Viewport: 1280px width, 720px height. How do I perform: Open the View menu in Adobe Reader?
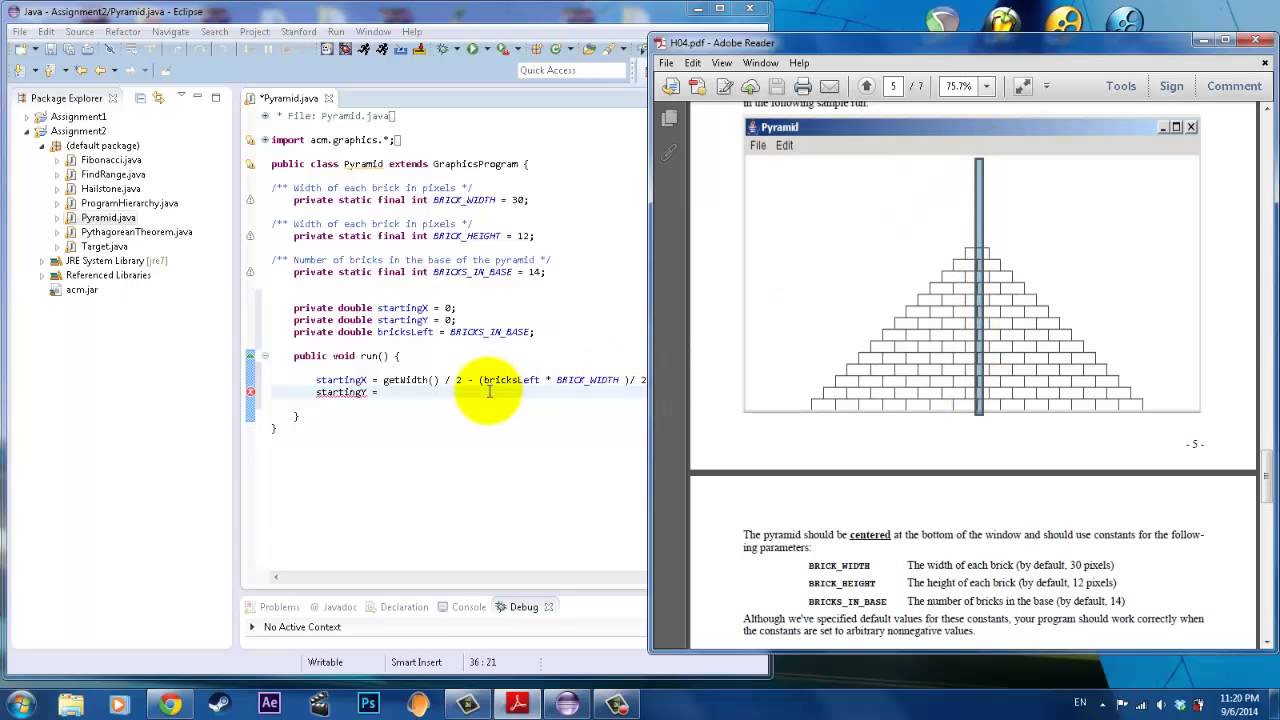pyautogui.click(x=721, y=63)
